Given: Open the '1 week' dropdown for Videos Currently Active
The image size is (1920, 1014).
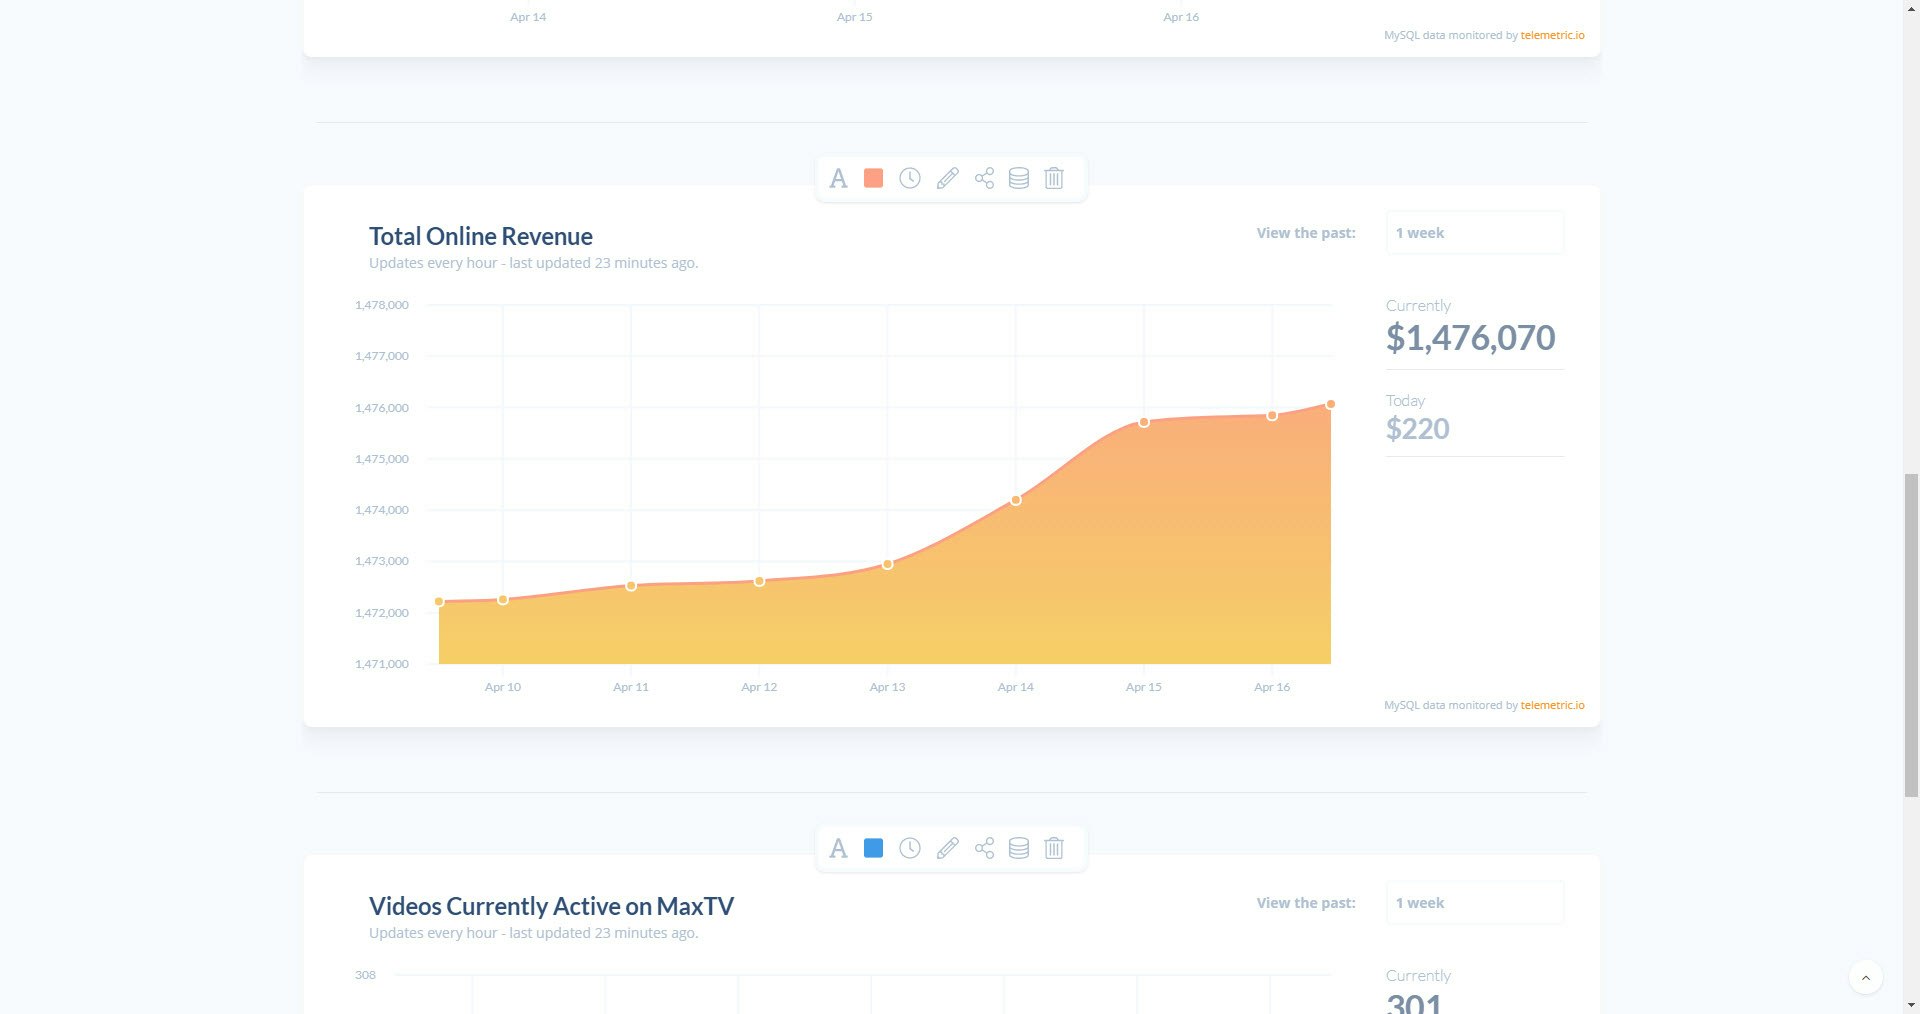Looking at the screenshot, I should click(1474, 902).
